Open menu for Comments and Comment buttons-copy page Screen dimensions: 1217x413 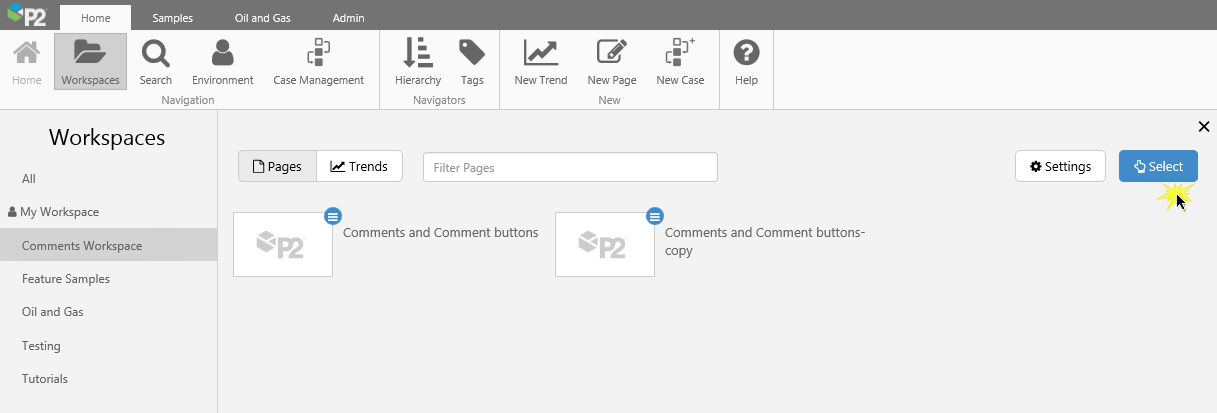(x=655, y=215)
